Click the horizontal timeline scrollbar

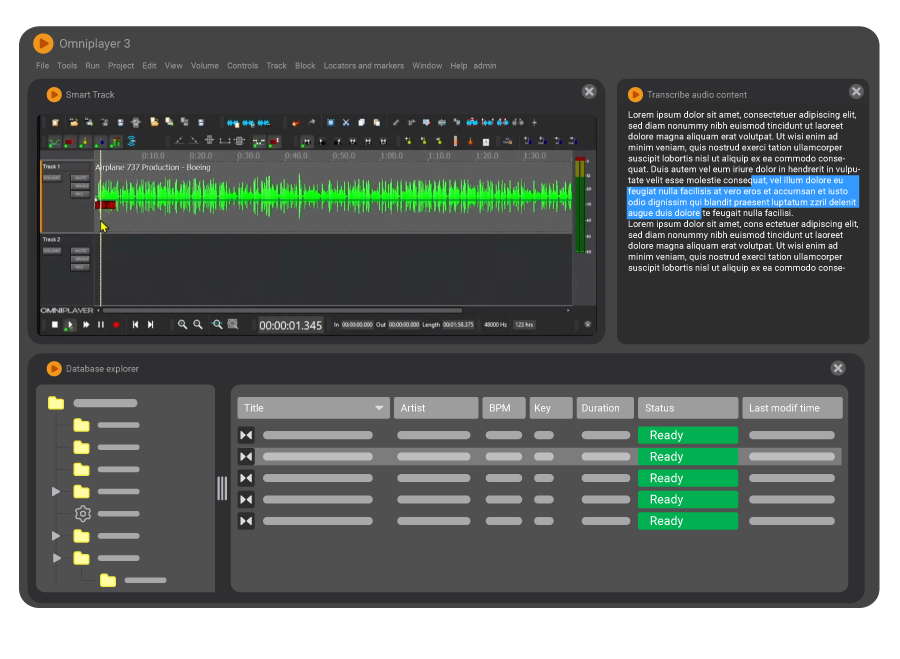pos(280,310)
